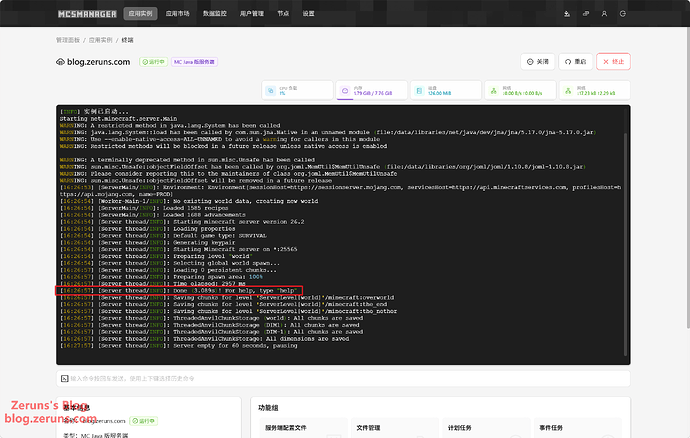The height and width of the screenshot is (438, 690).
Task: Open 用户管理 in top navigation
Action: tap(252, 14)
